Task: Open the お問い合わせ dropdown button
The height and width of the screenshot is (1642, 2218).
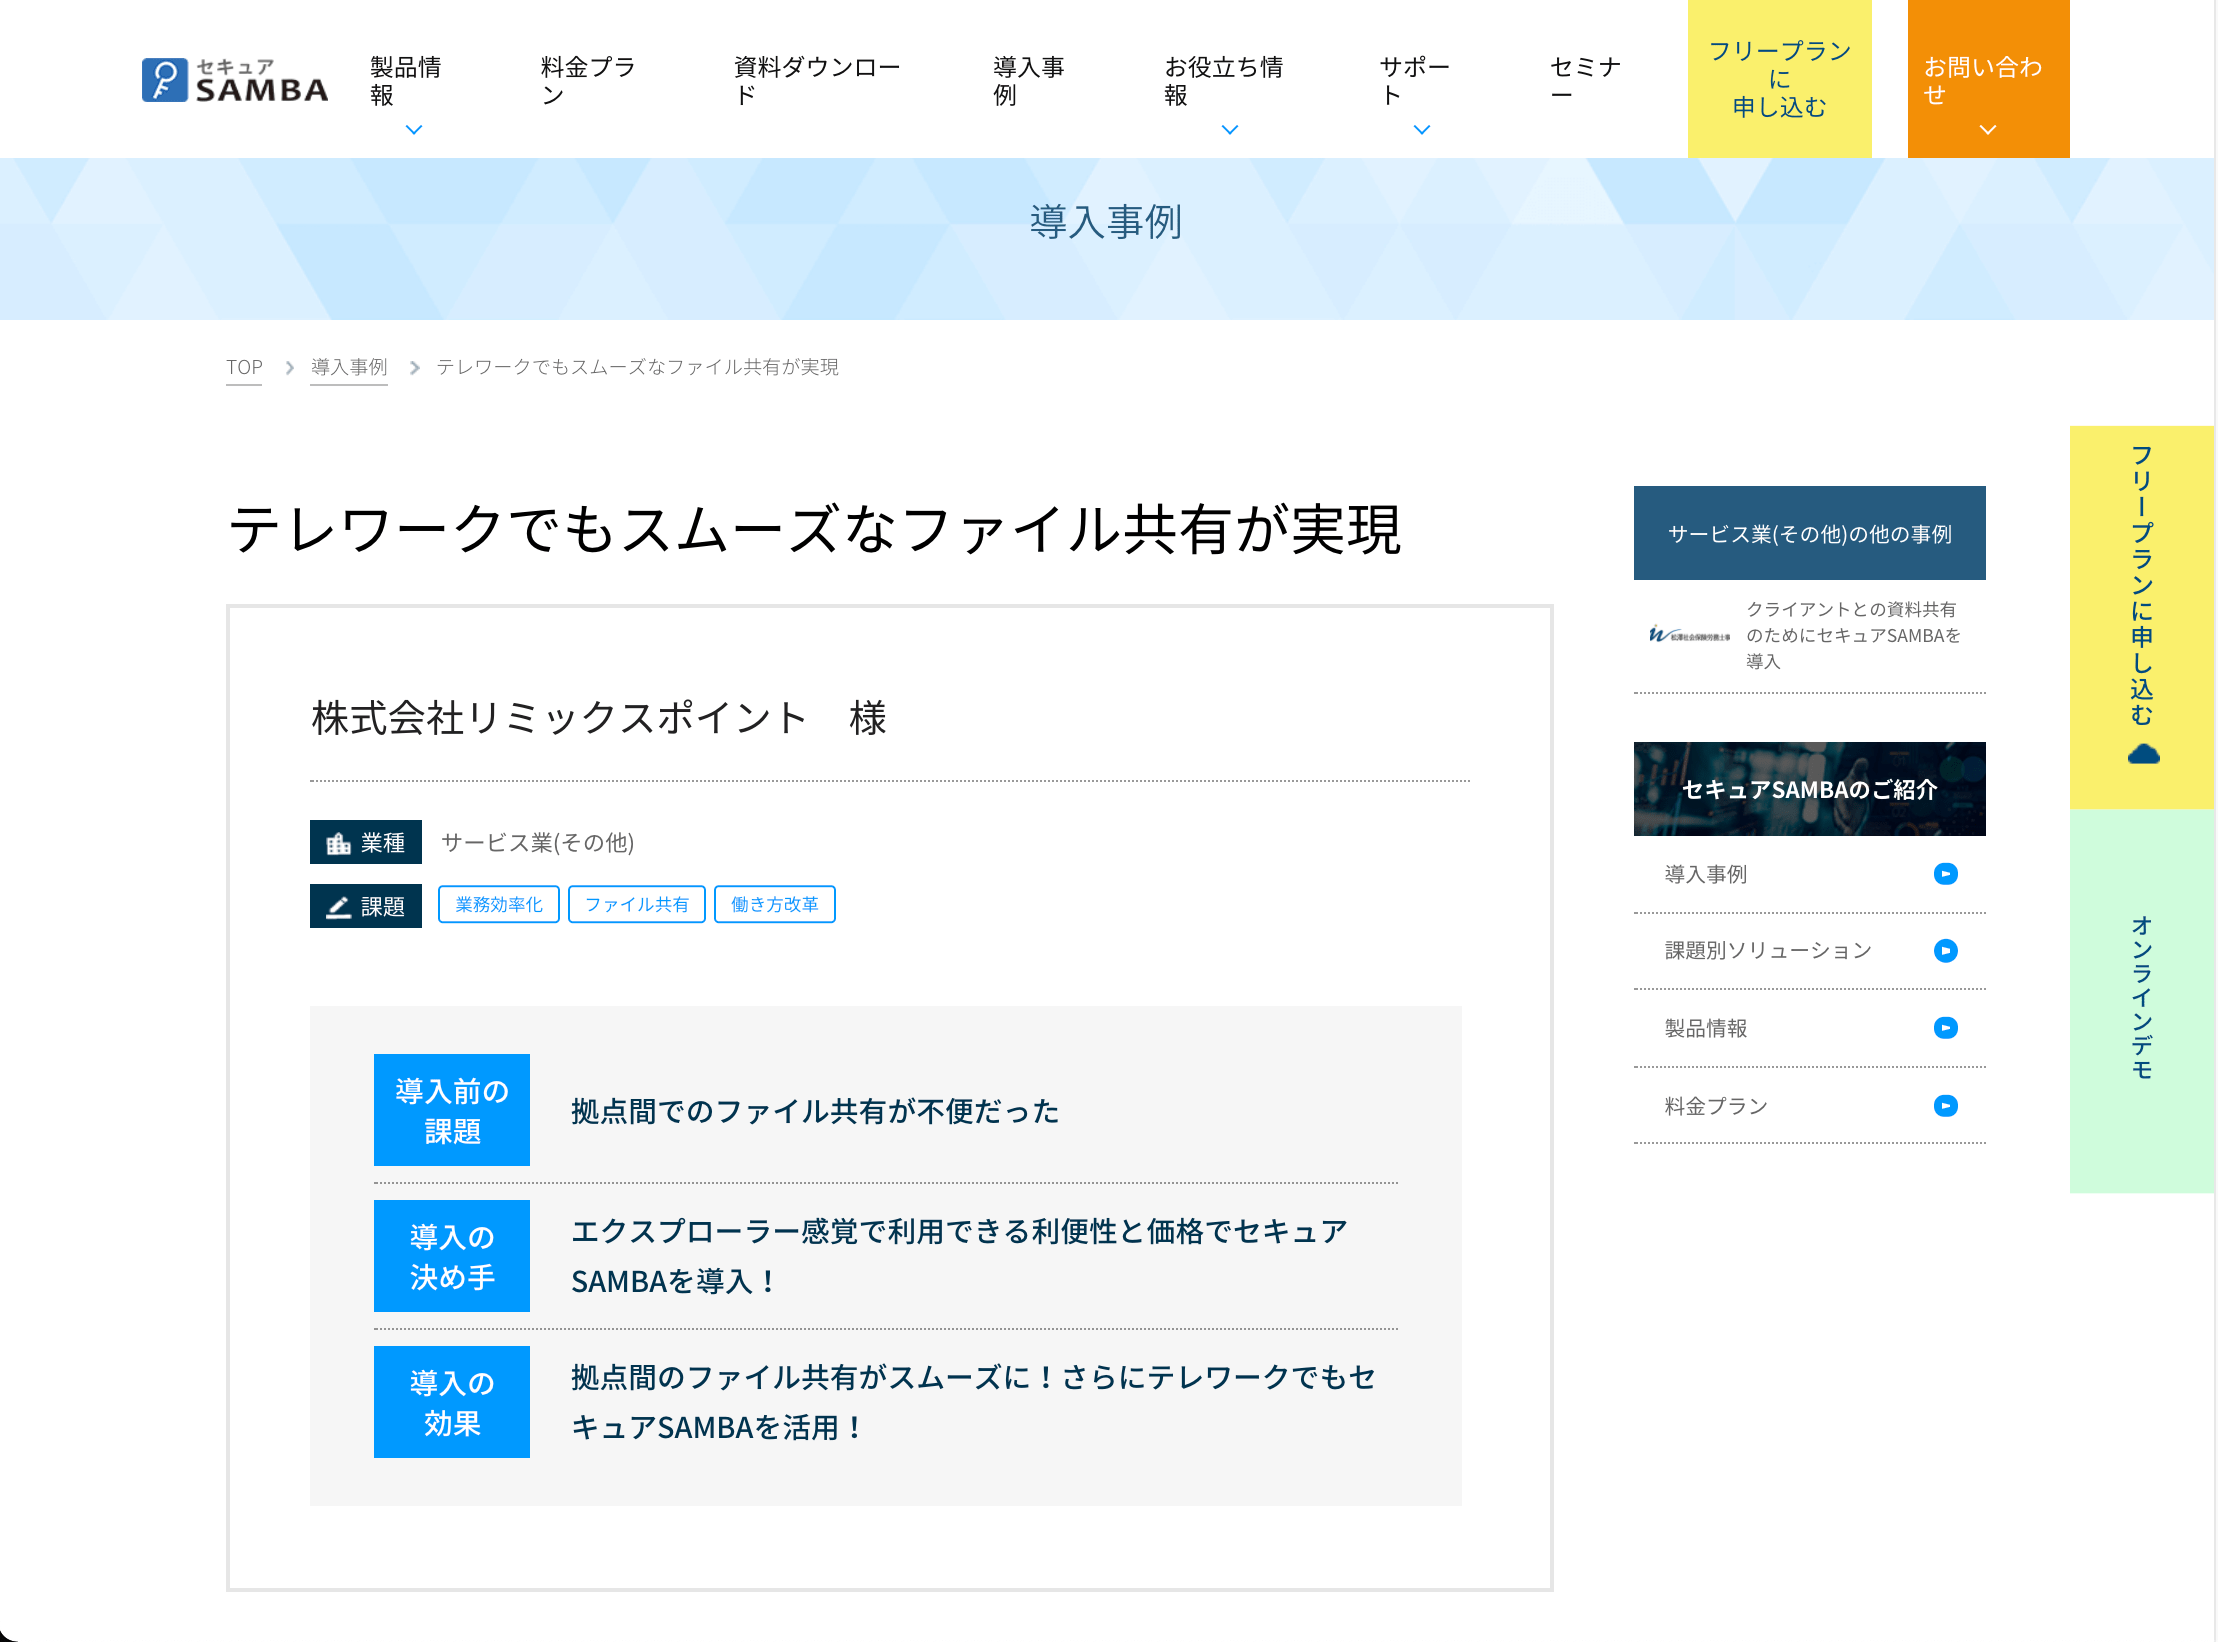Action: tap(1988, 79)
